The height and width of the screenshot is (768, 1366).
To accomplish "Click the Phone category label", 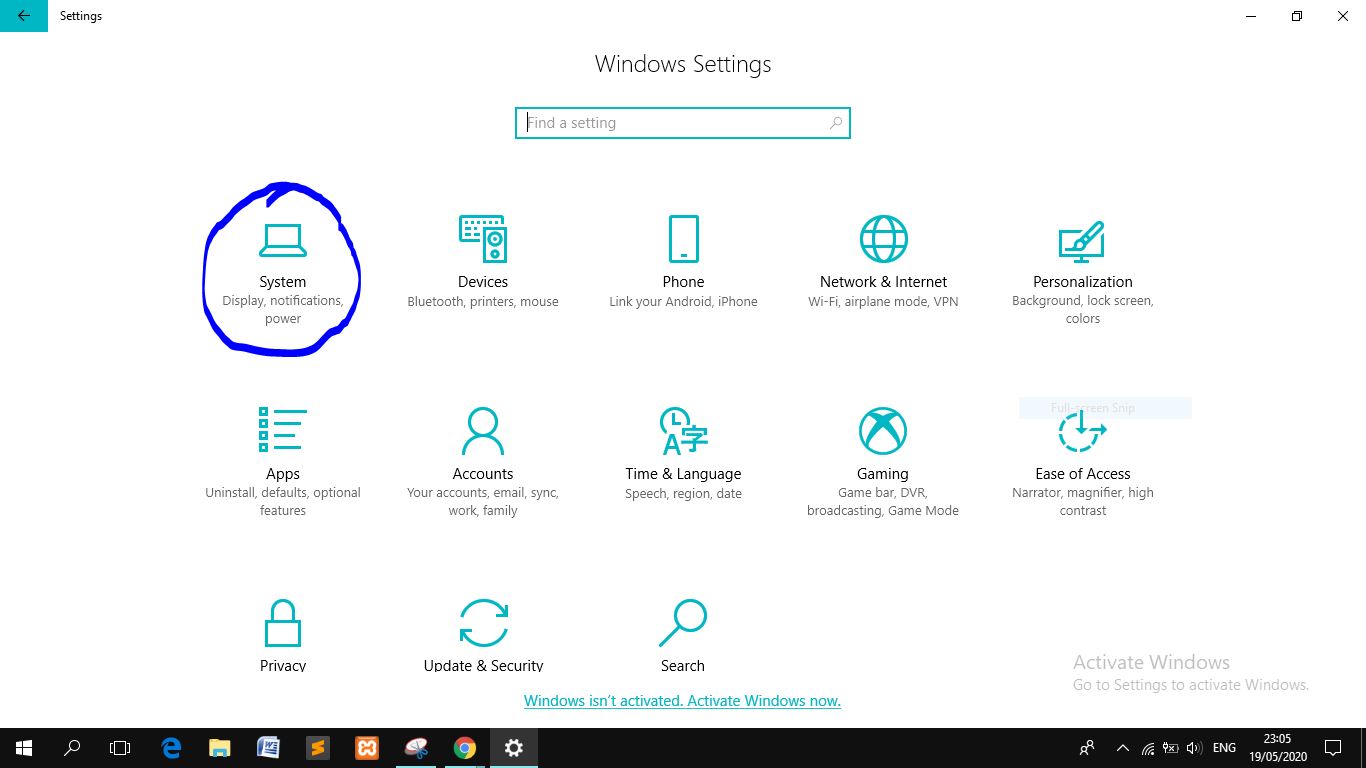I will point(683,282).
